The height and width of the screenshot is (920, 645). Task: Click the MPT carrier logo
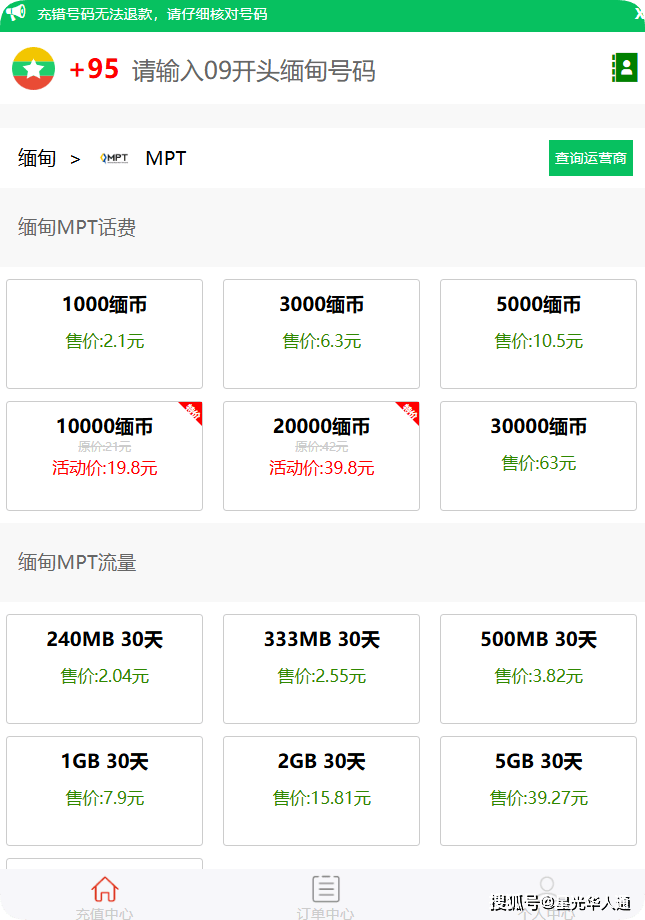[x=114, y=158]
